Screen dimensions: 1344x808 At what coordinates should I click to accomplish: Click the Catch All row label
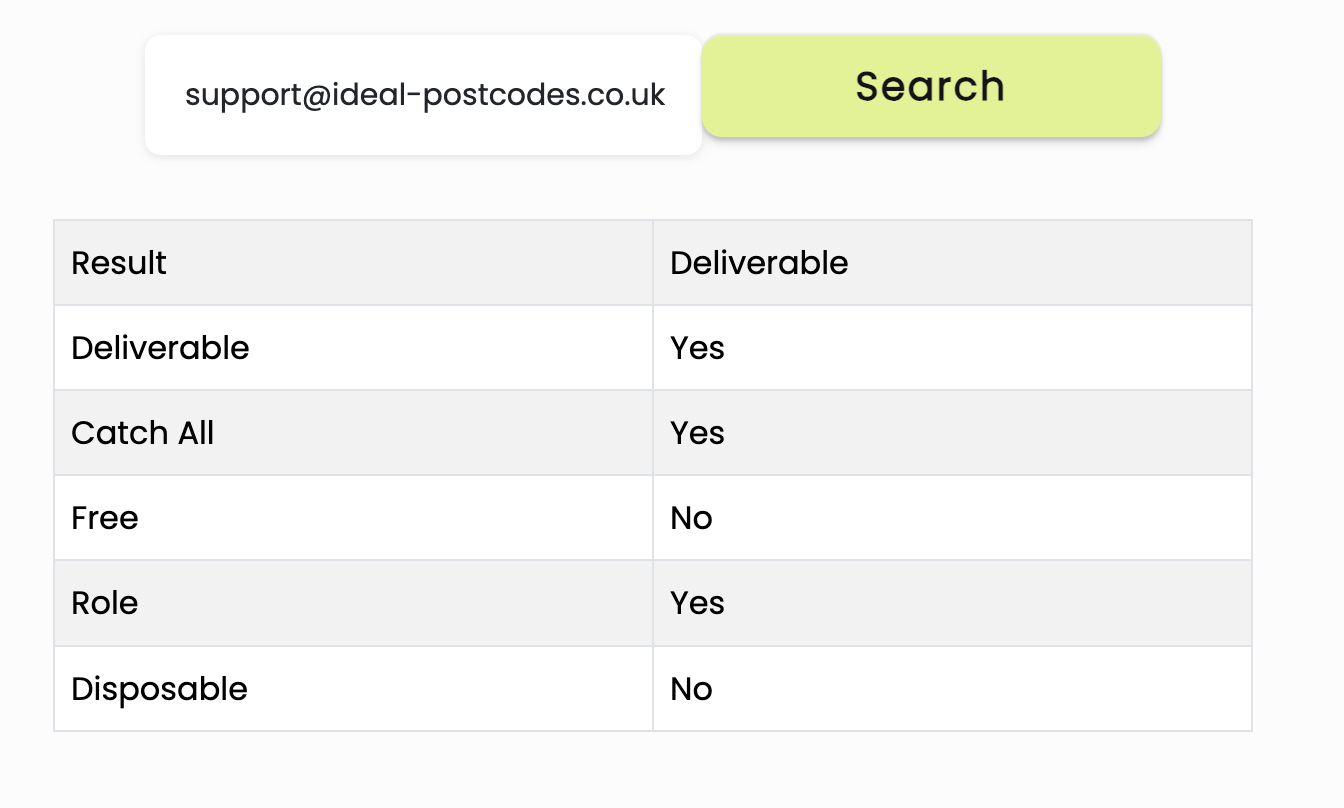coord(143,433)
